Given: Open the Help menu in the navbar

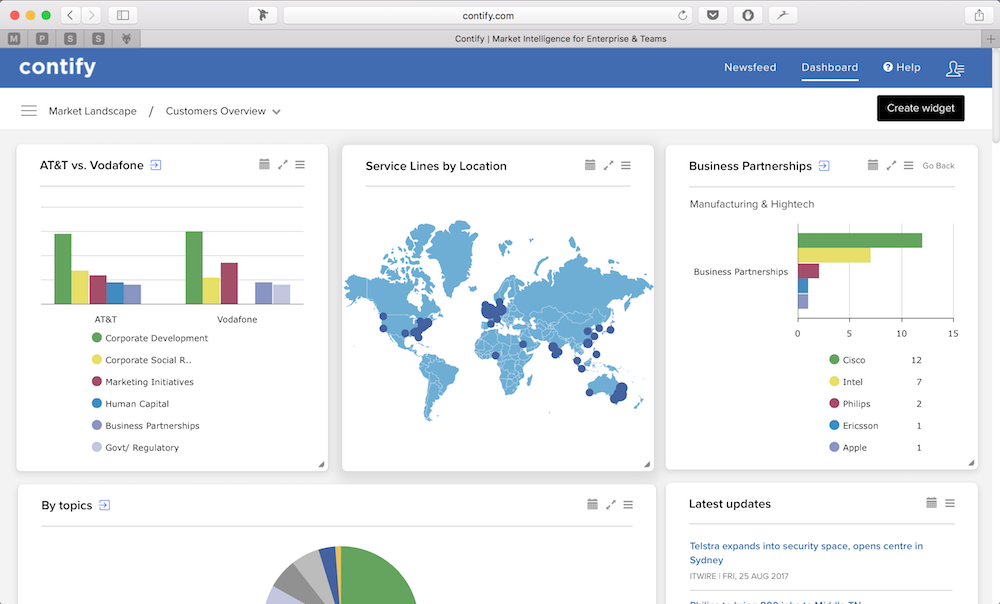Looking at the screenshot, I should [901, 67].
